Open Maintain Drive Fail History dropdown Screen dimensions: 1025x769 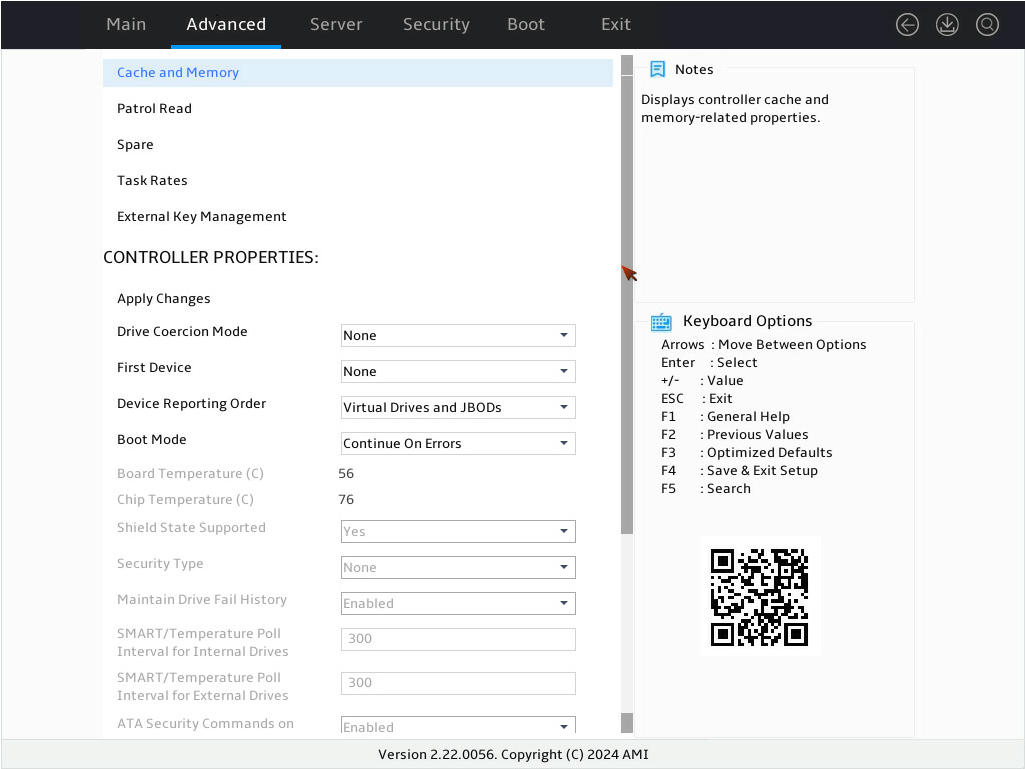pyautogui.click(x=458, y=604)
